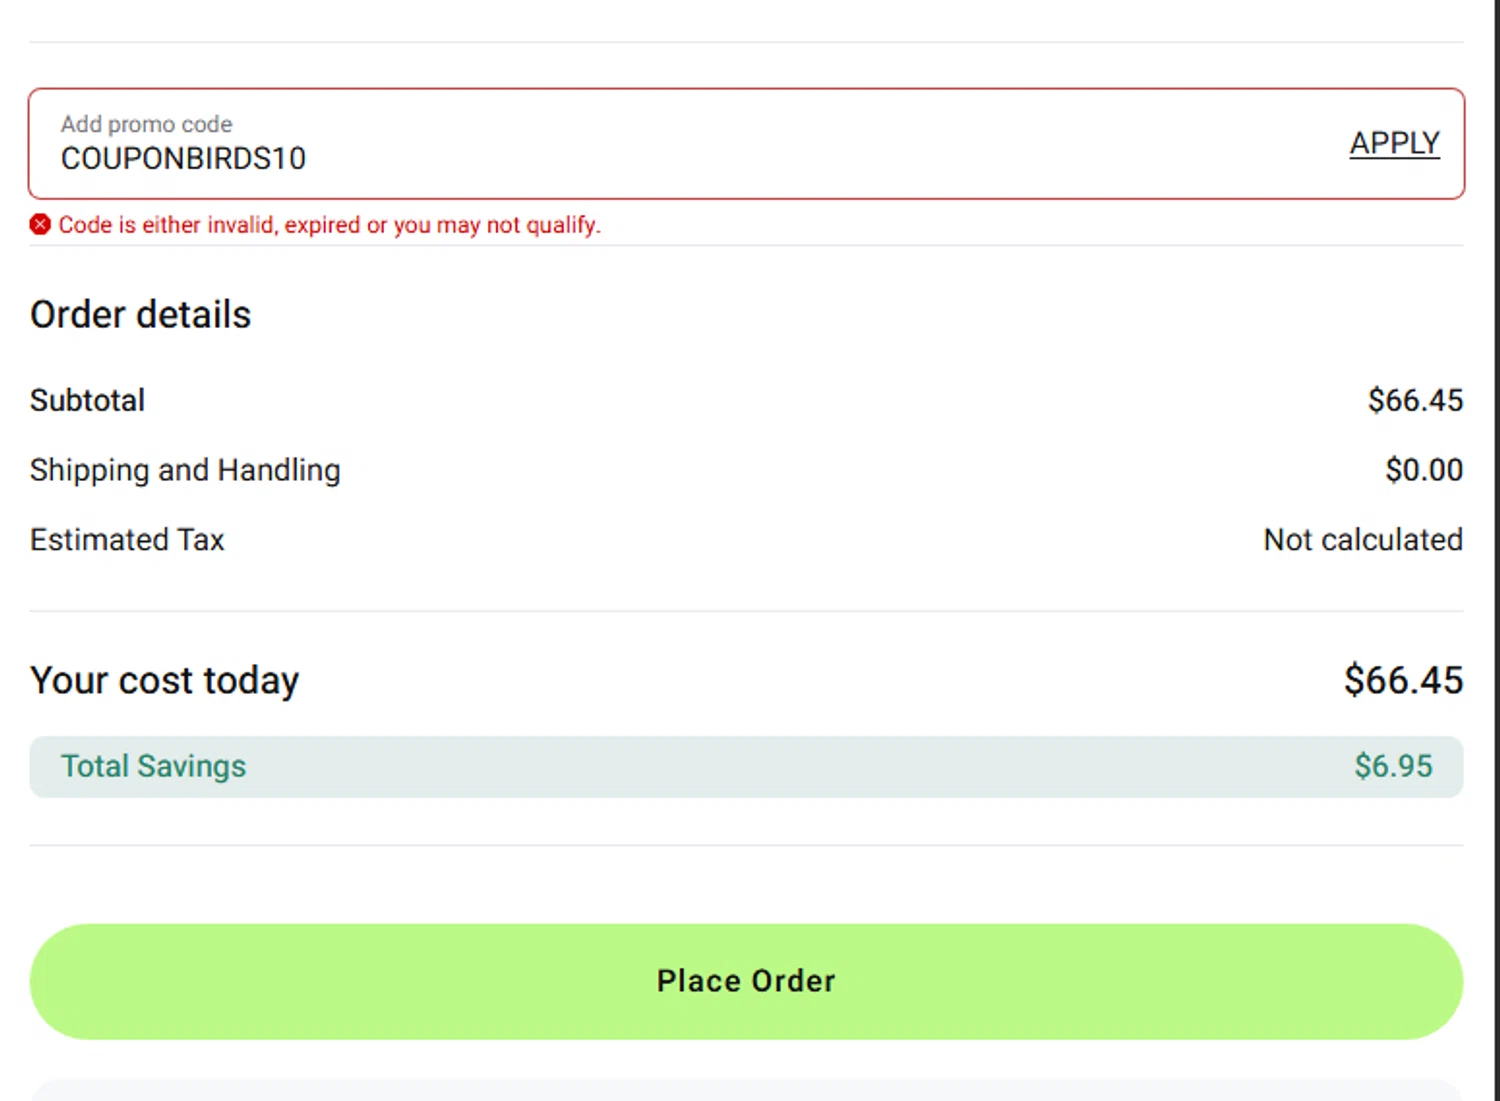
Task: Click the COUPONBIRDS10 text in promo field
Action: 183,159
